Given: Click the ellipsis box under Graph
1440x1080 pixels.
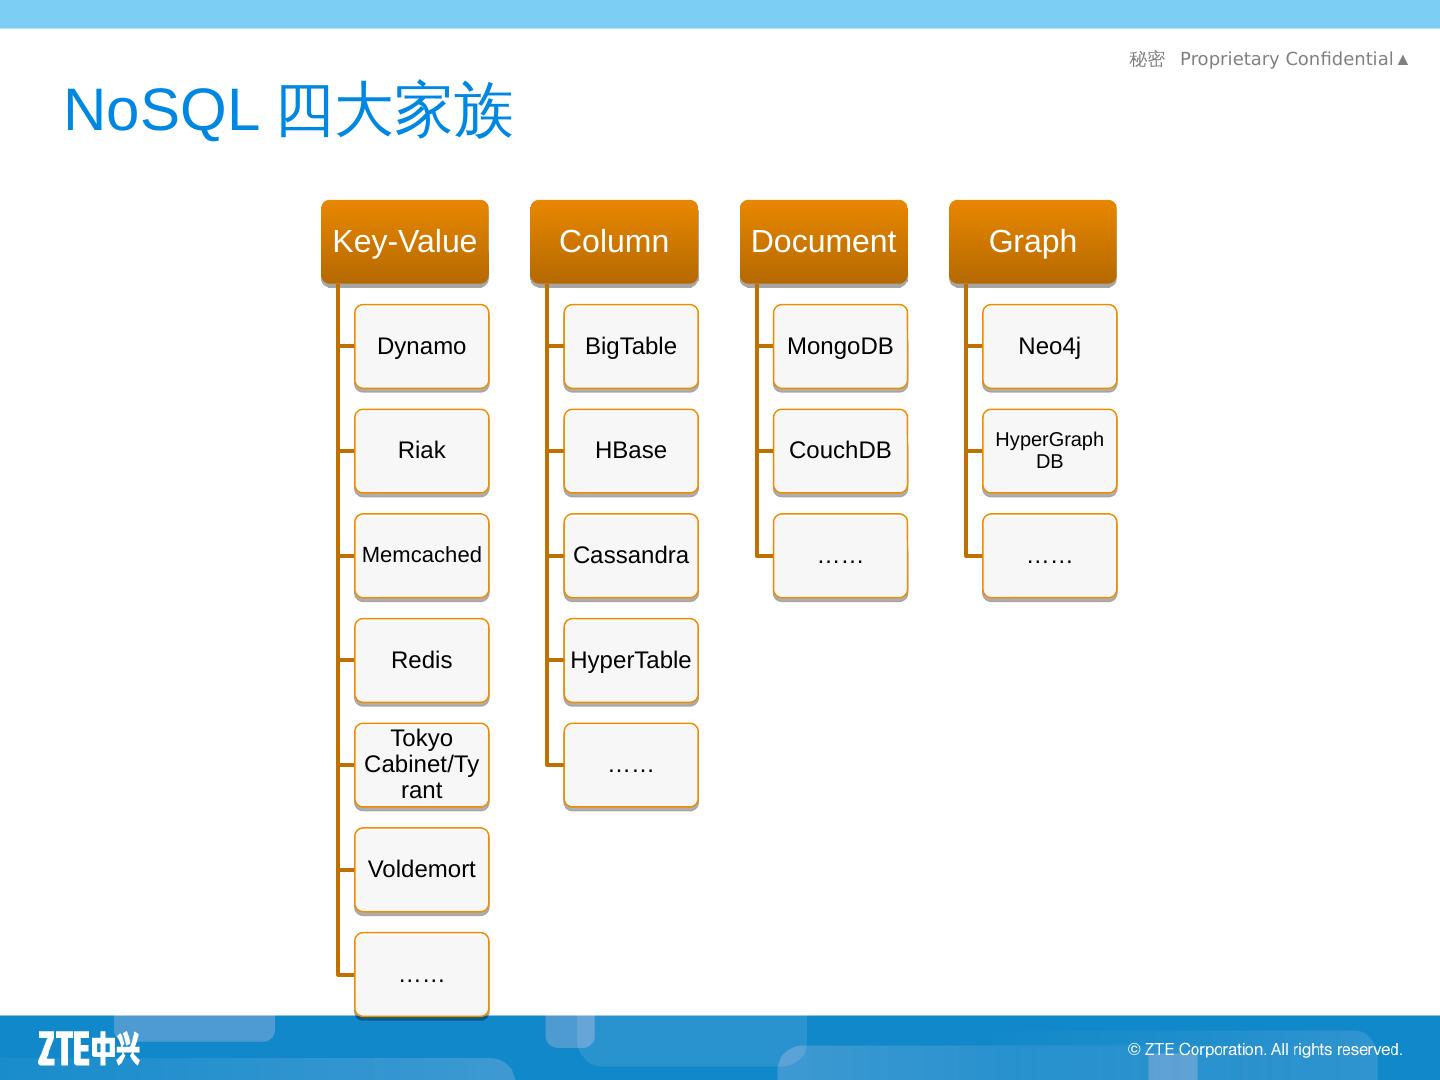Looking at the screenshot, I should [x=1050, y=556].
